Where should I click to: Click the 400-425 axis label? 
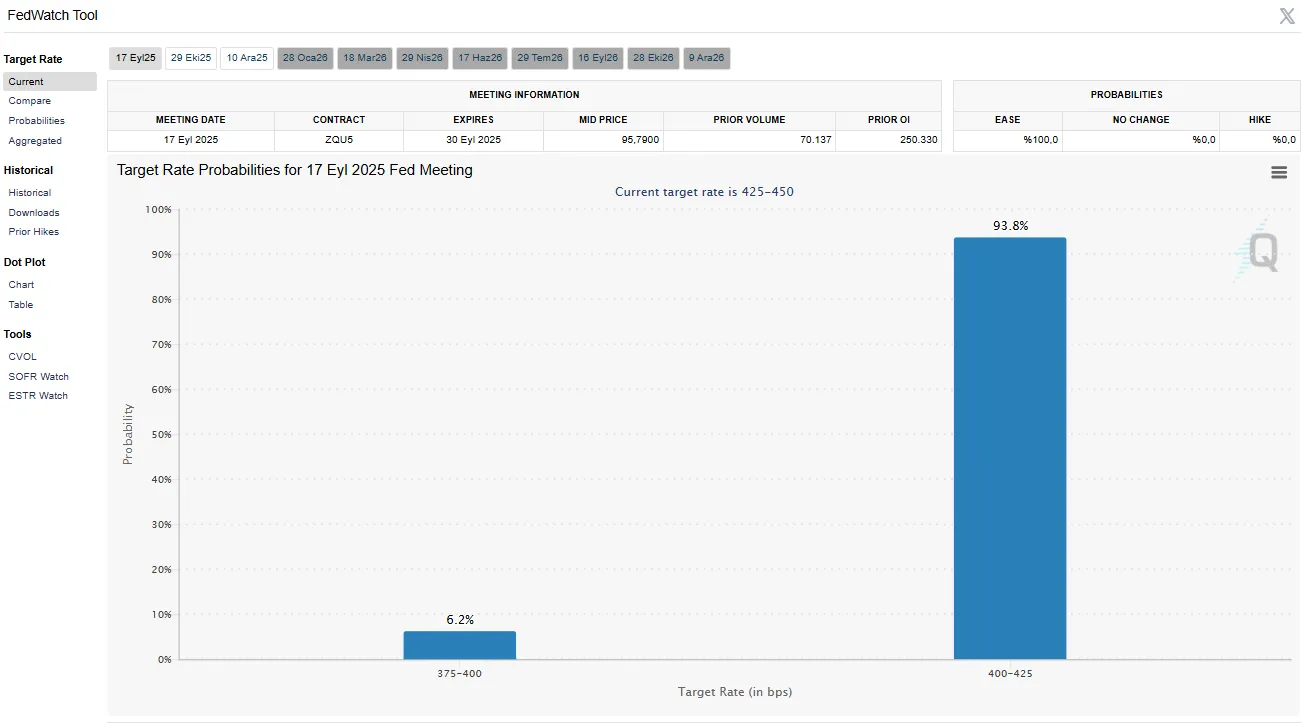click(x=1010, y=674)
